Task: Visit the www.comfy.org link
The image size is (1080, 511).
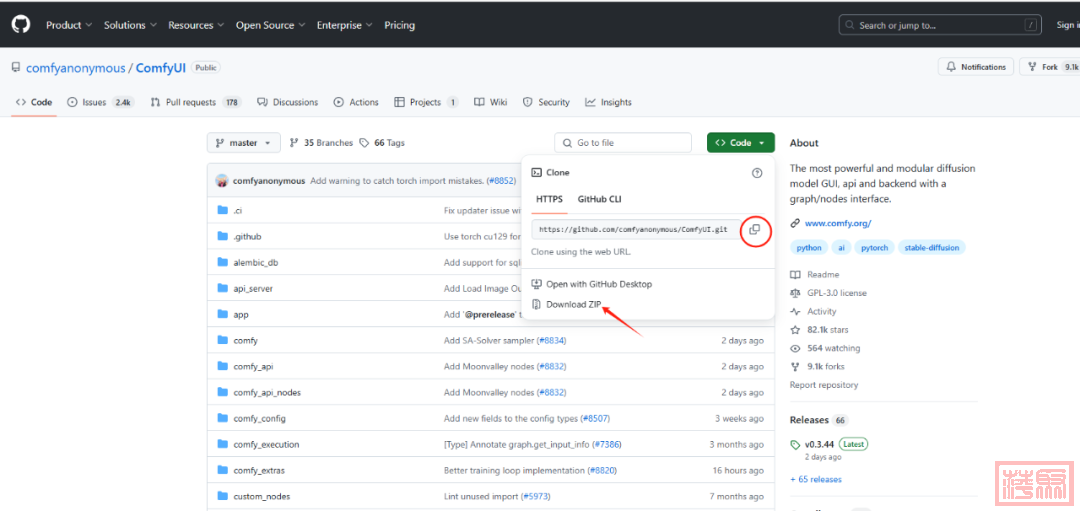Action: click(838, 223)
